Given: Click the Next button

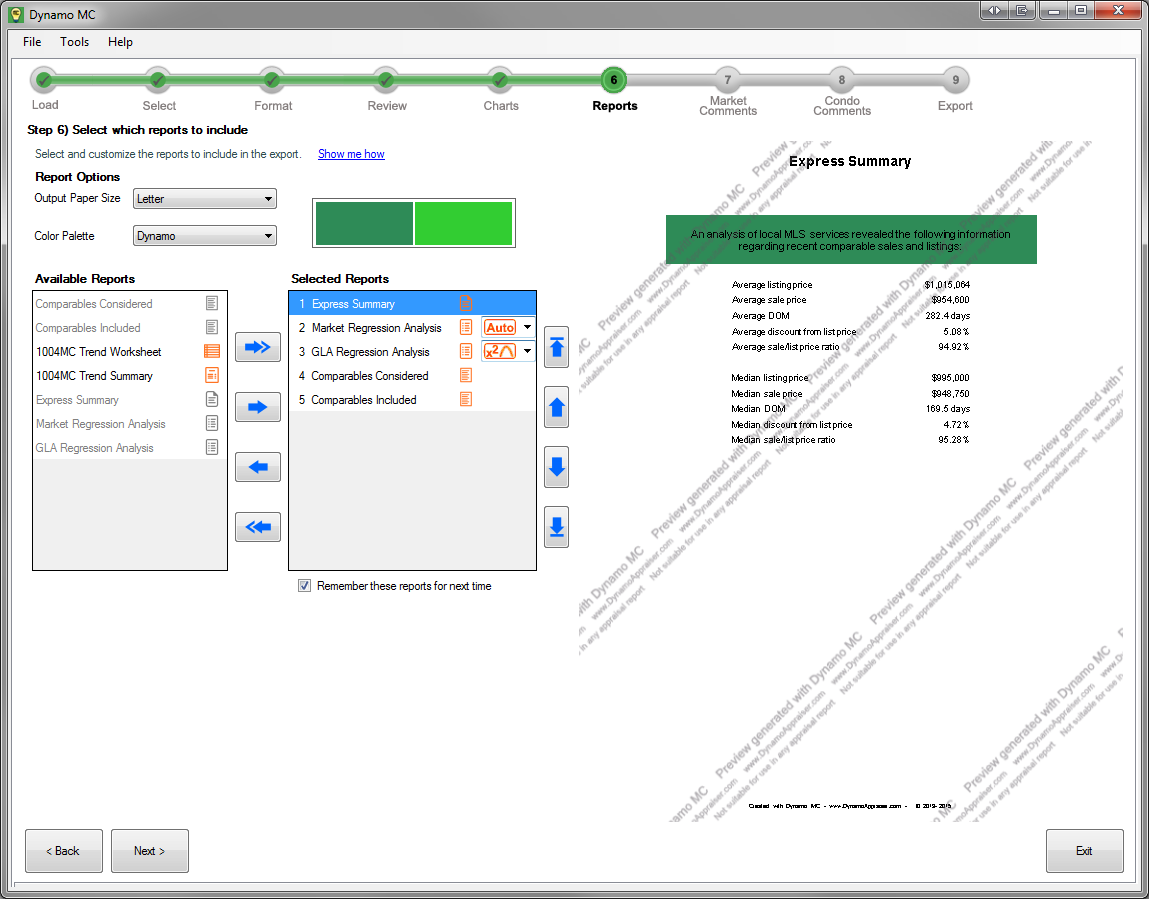Looking at the screenshot, I should pyautogui.click(x=149, y=851).
